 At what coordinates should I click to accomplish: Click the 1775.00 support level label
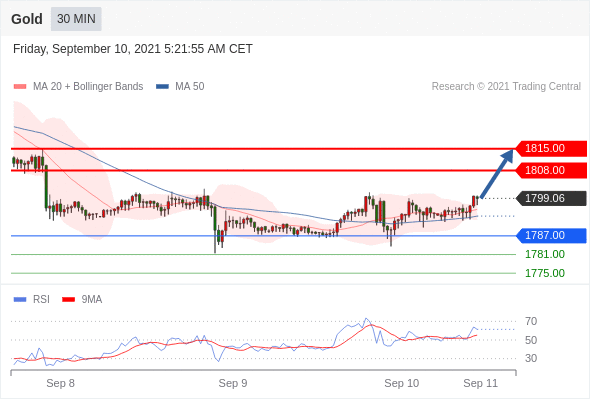[545, 273]
